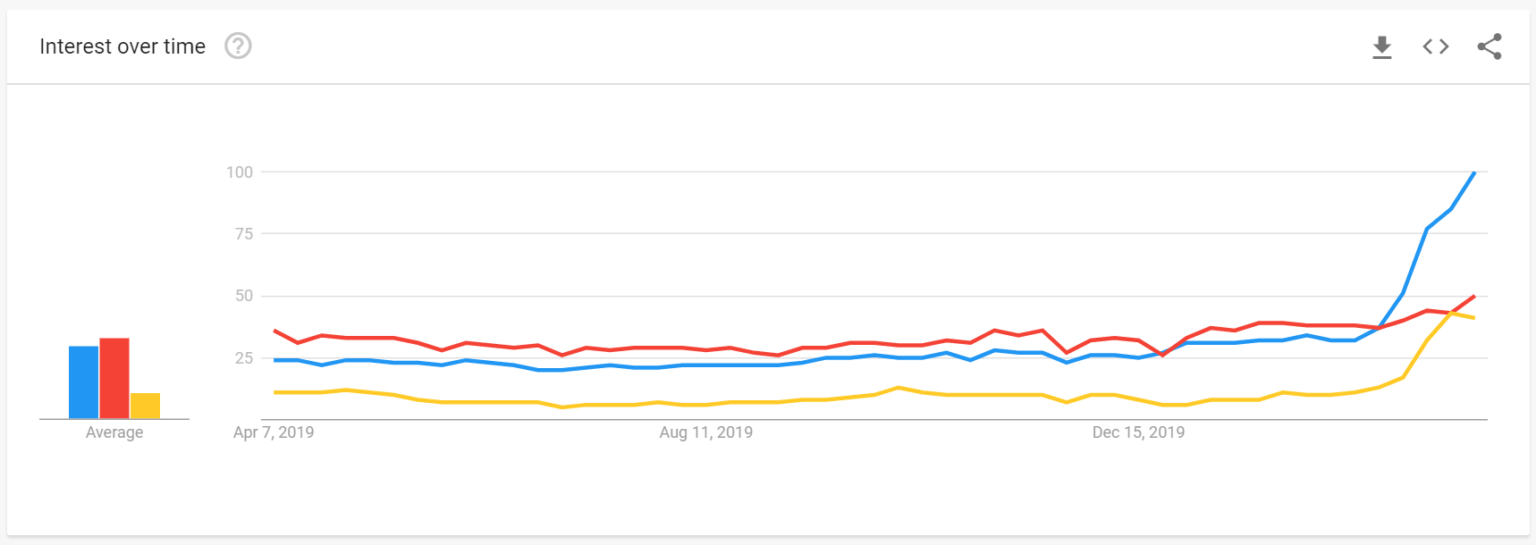
Task: Click the help question mark icon
Action: (x=238, y=46)
